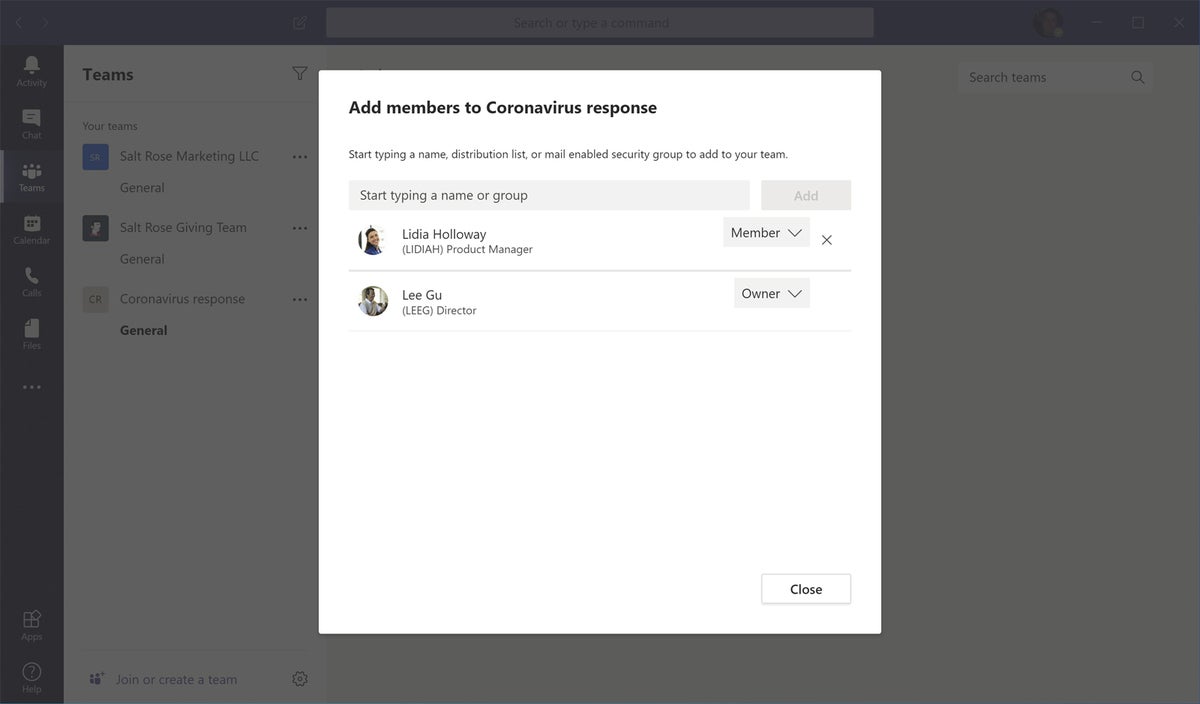Click the Close button in dialog
Image resolution: width=1200 pixels, height=704 pixels.
click(806, 589)
